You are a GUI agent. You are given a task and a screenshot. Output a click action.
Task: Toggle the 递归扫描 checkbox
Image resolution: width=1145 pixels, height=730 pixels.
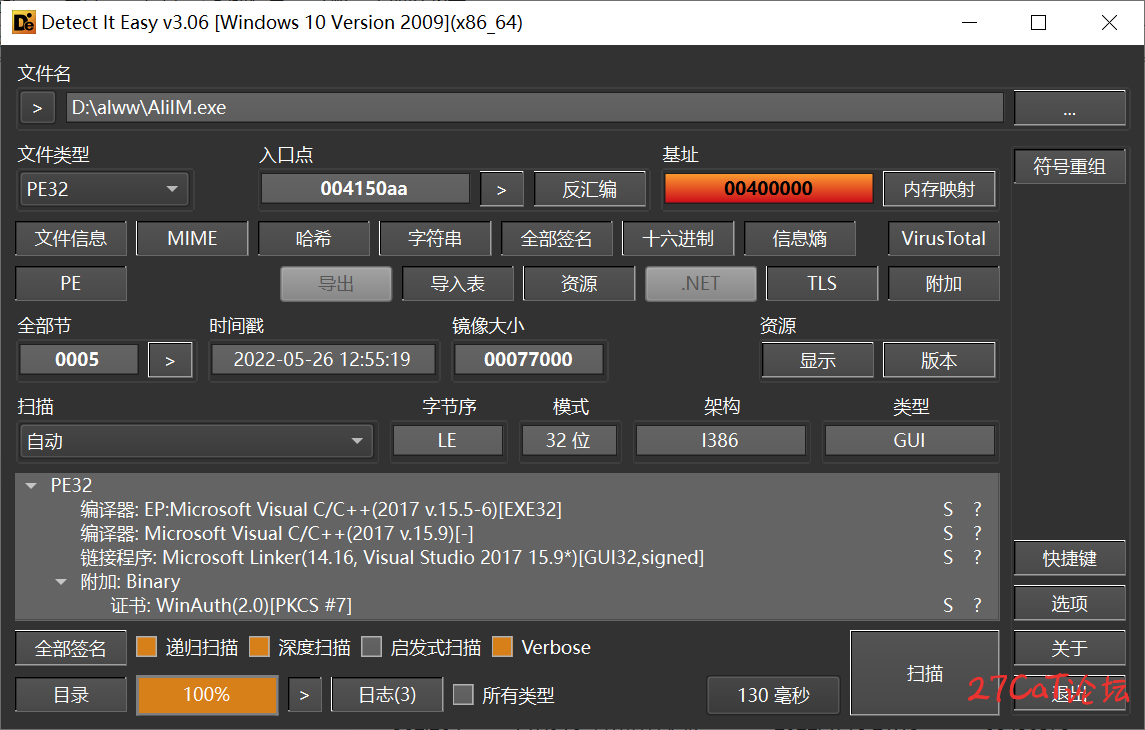pyautogui.click(x=147, y=647)
